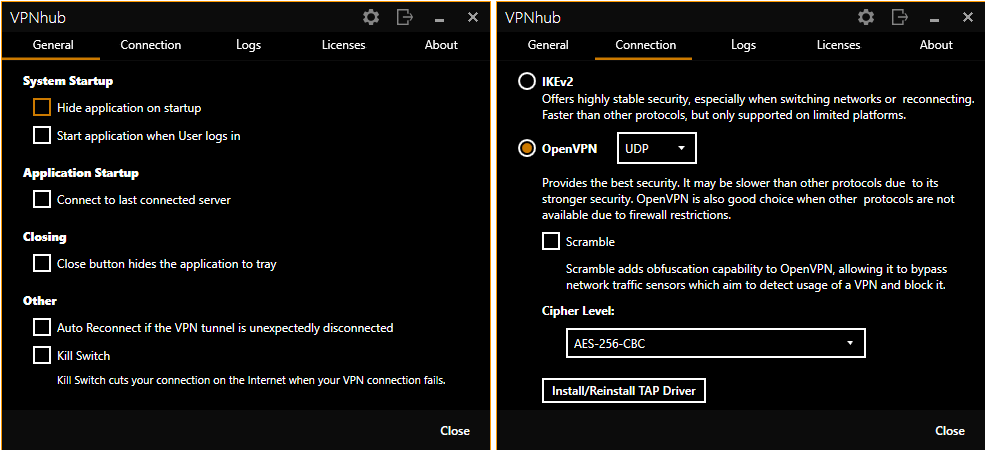Minimize the left VPNhub window
This screenshot has height=450, width=985.
[x=440, y=20]
